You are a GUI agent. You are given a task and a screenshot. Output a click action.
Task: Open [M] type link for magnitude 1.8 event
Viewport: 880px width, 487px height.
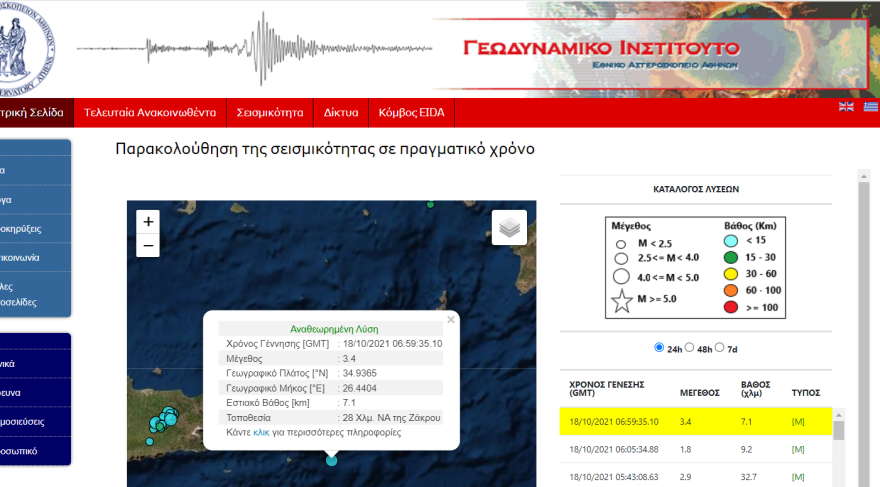tap(798, 449)
